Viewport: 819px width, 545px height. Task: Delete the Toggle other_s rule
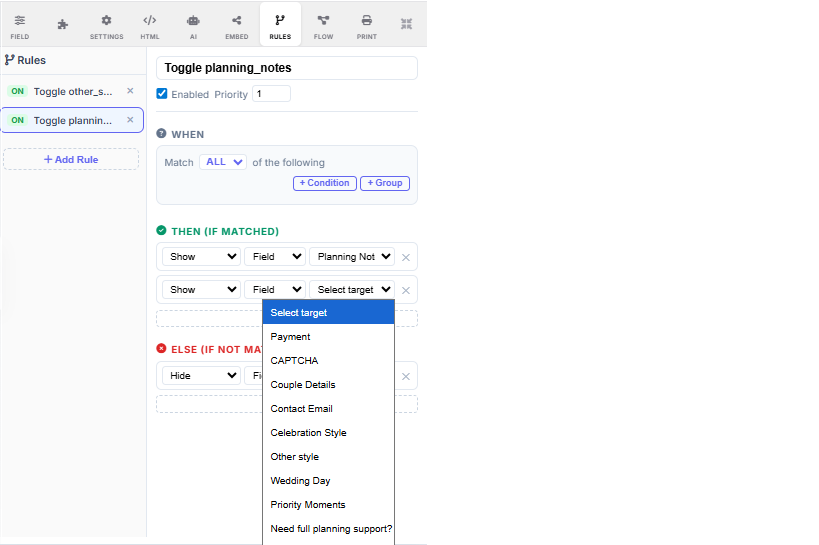131,91
